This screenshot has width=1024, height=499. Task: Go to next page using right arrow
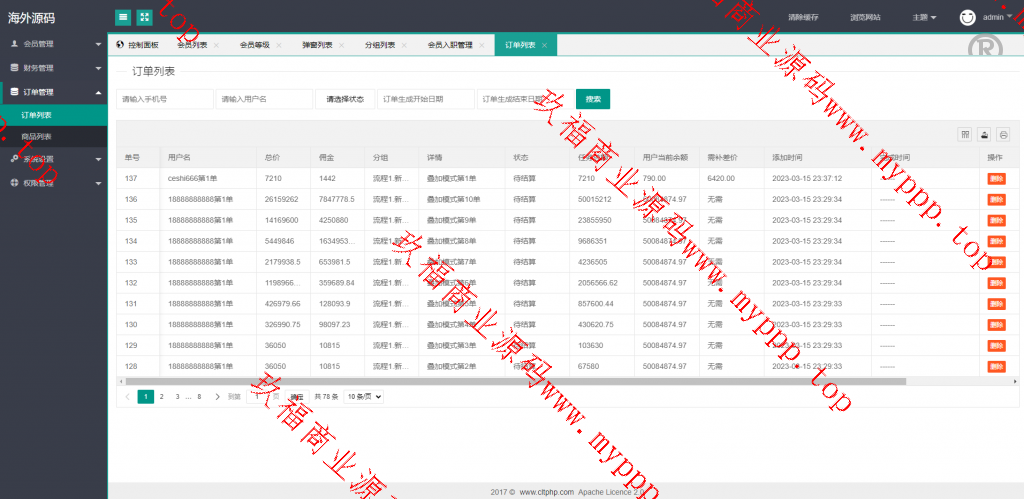(x=217, y=397)
